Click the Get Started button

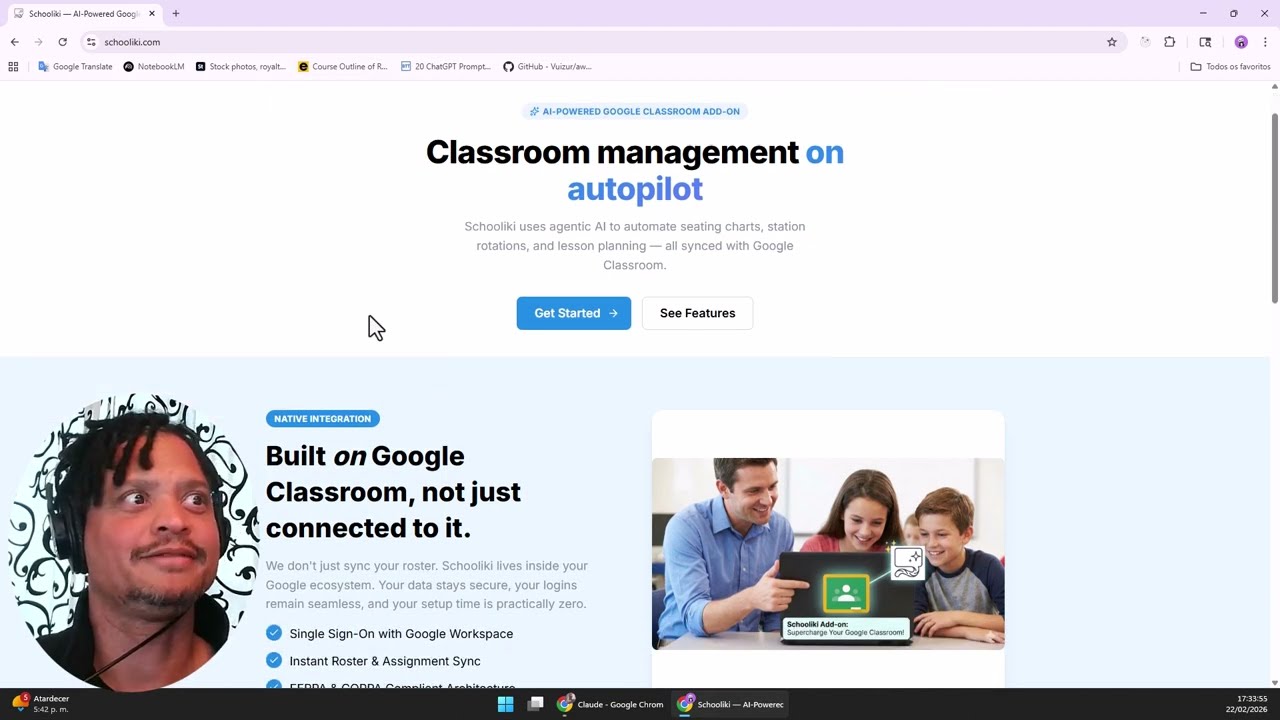click(x=574, y=313)
